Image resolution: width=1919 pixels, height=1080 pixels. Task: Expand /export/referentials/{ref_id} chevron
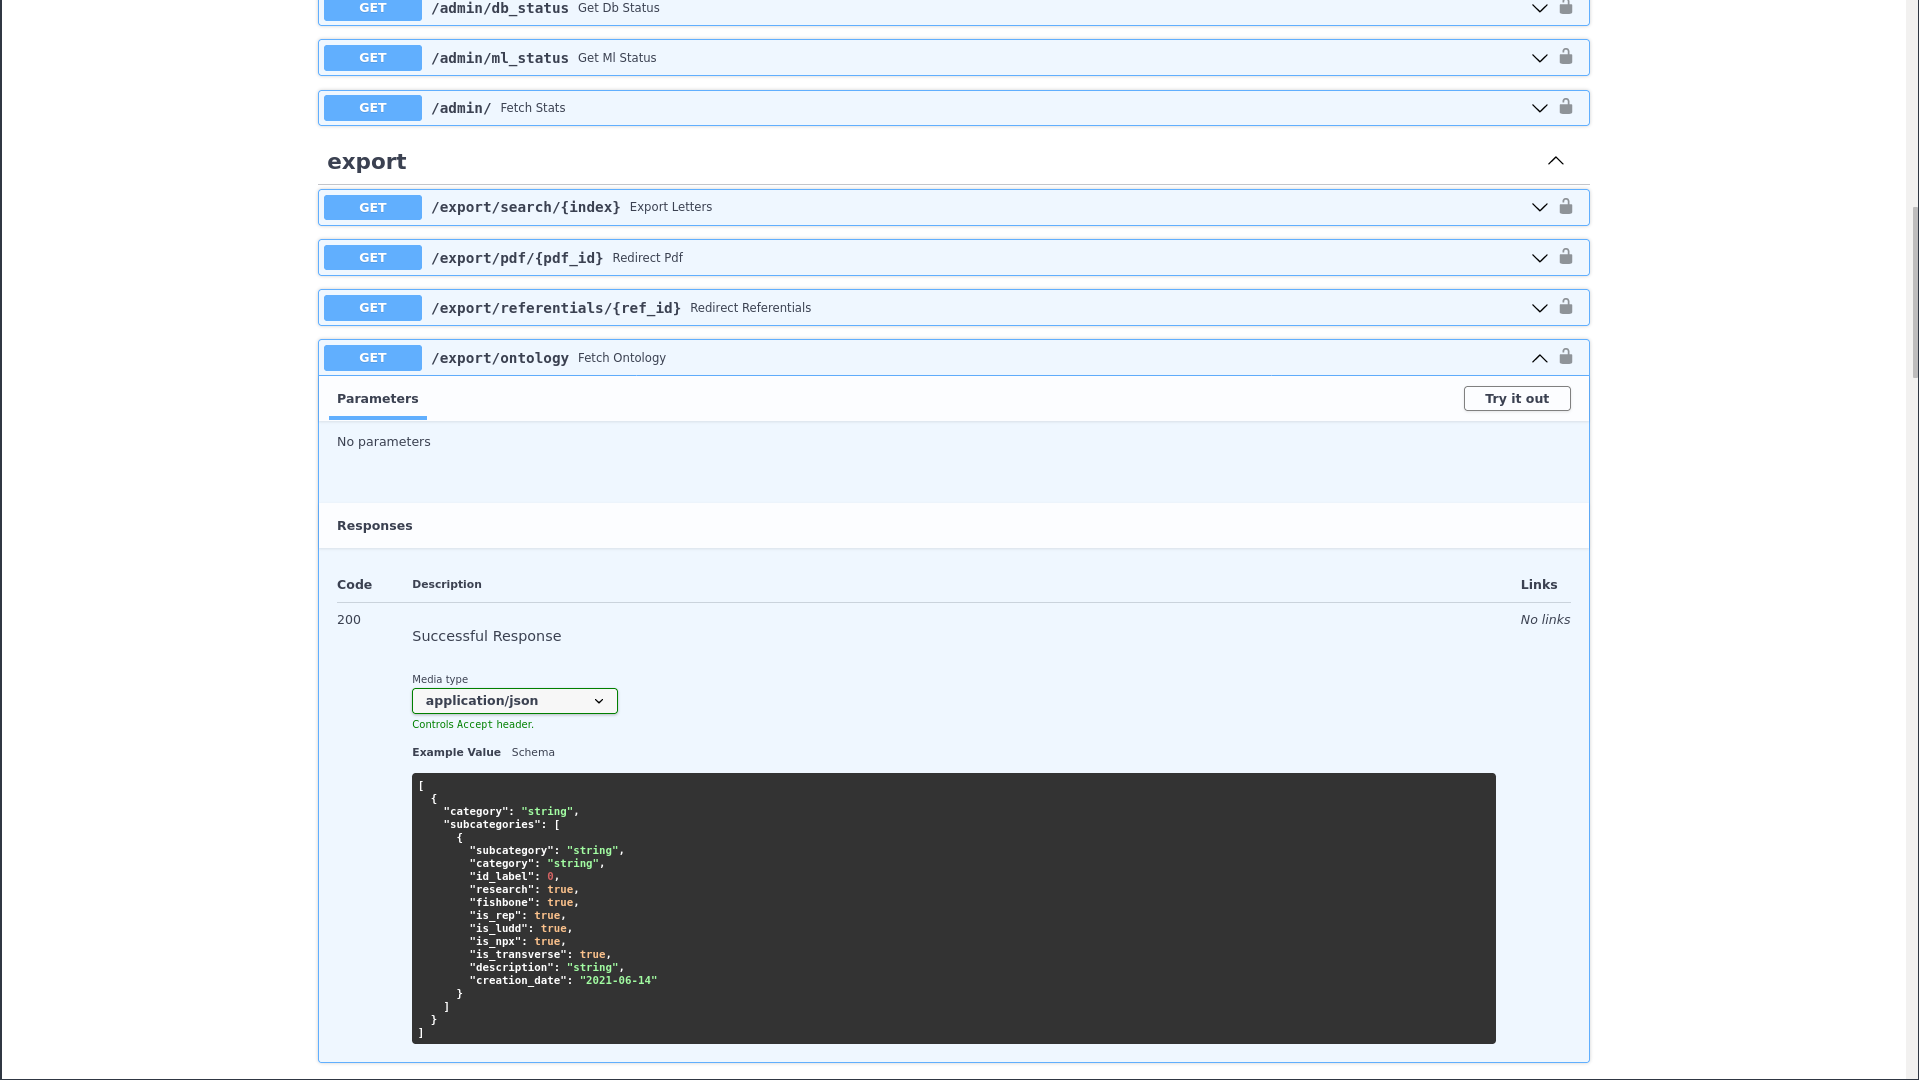(1540, 308)
